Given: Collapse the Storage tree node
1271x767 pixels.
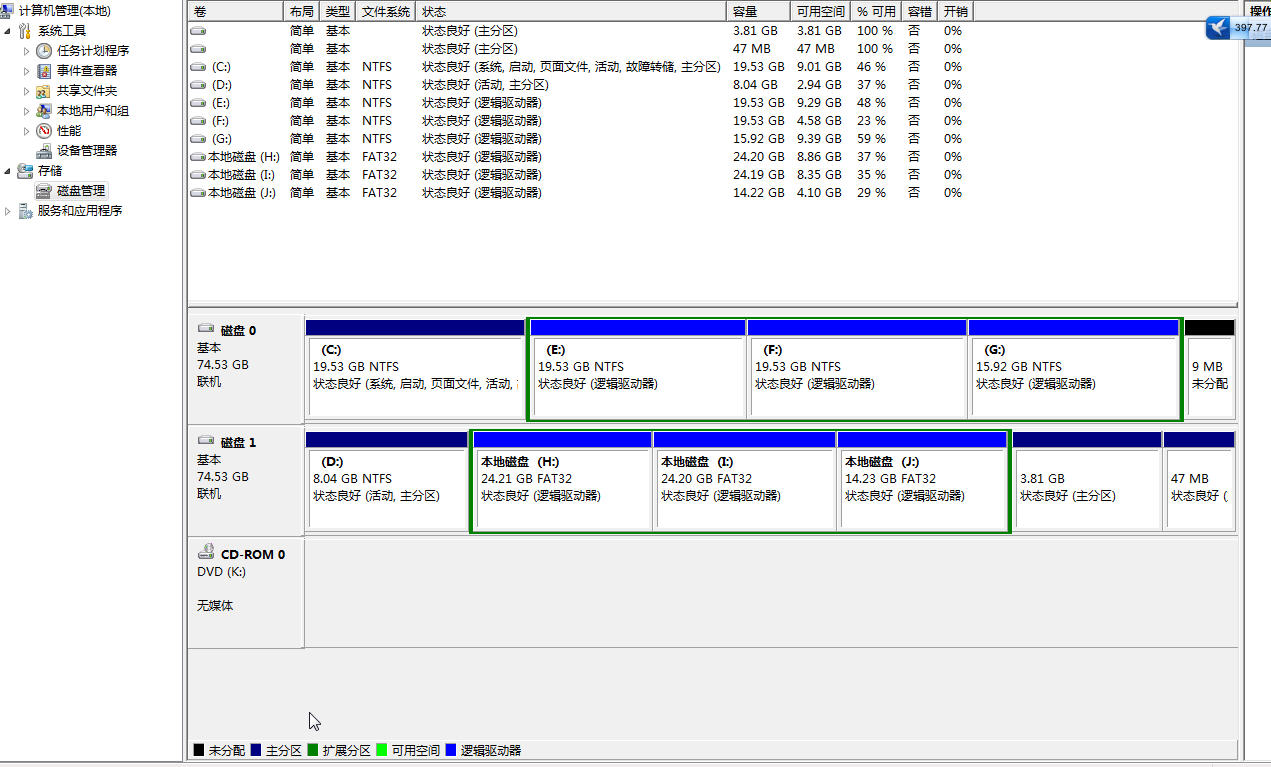Looking at the screenshot, I should coord(9,171).
